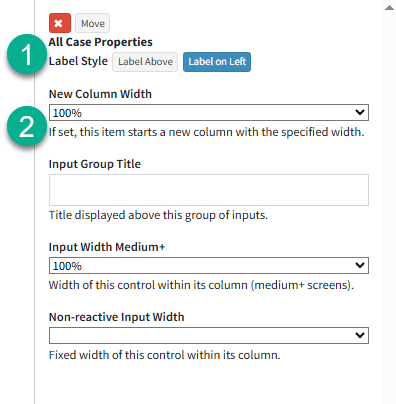Click the green number 2 callout badge
396x404 pixels.
27,126
